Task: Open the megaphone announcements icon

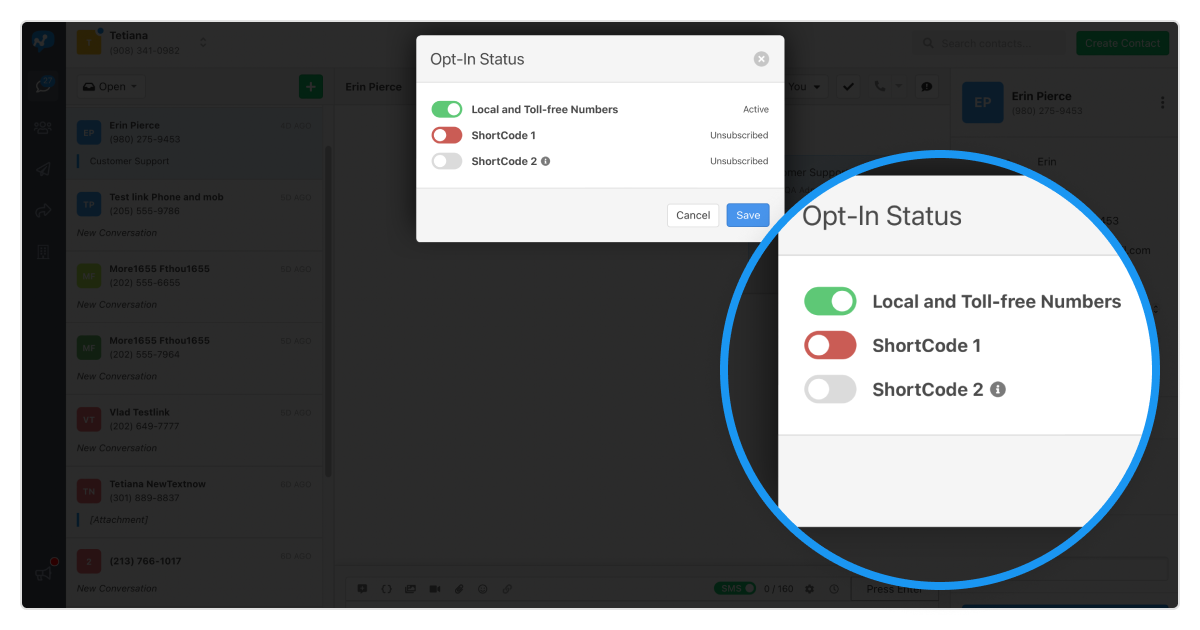Action: [x=44, y=573]
